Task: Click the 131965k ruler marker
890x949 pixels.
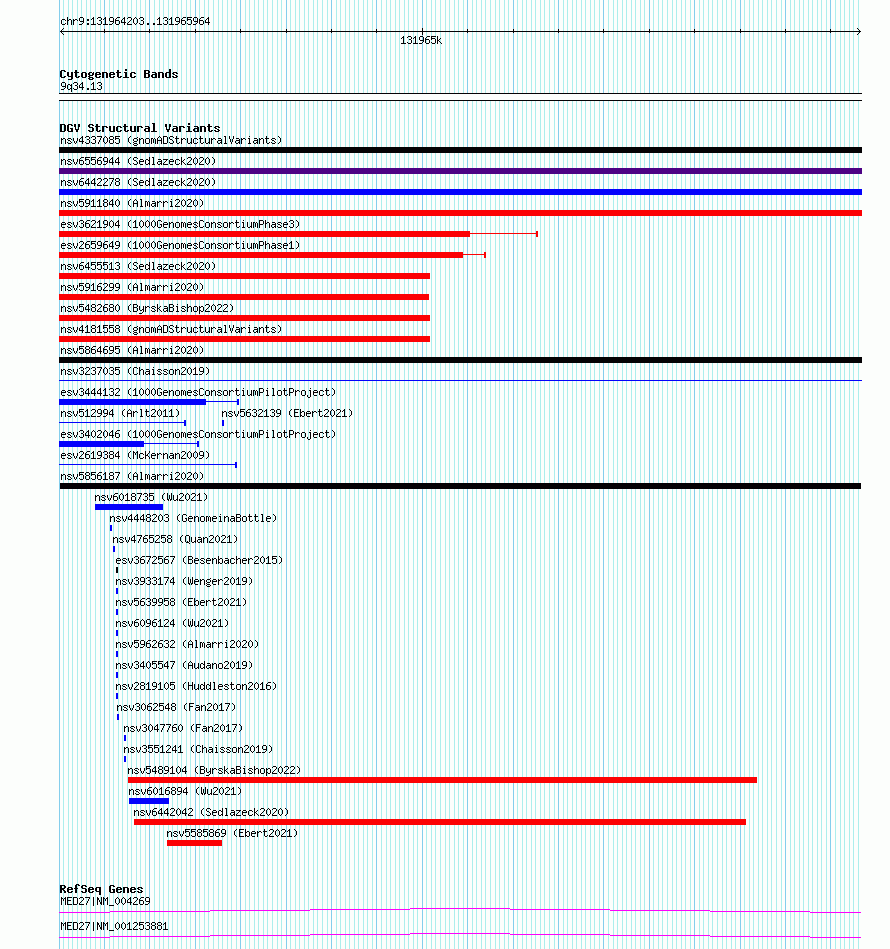Action: coord(421,41)
